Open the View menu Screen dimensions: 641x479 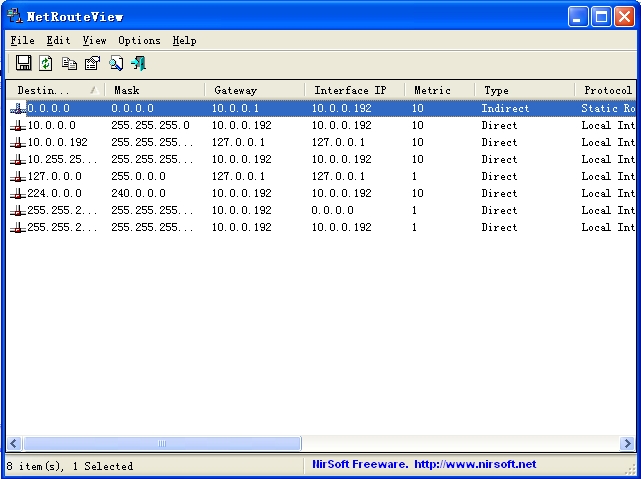point(94,40)
